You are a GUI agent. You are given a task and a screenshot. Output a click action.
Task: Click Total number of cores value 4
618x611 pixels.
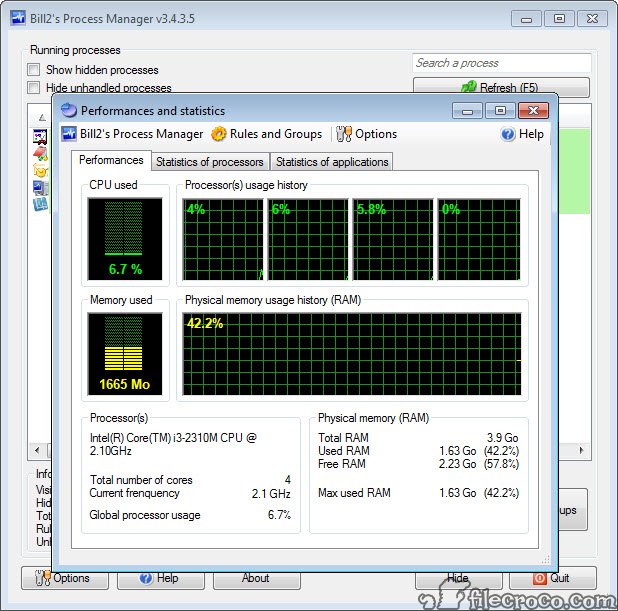pyautogui.click(x=288, y=480)
